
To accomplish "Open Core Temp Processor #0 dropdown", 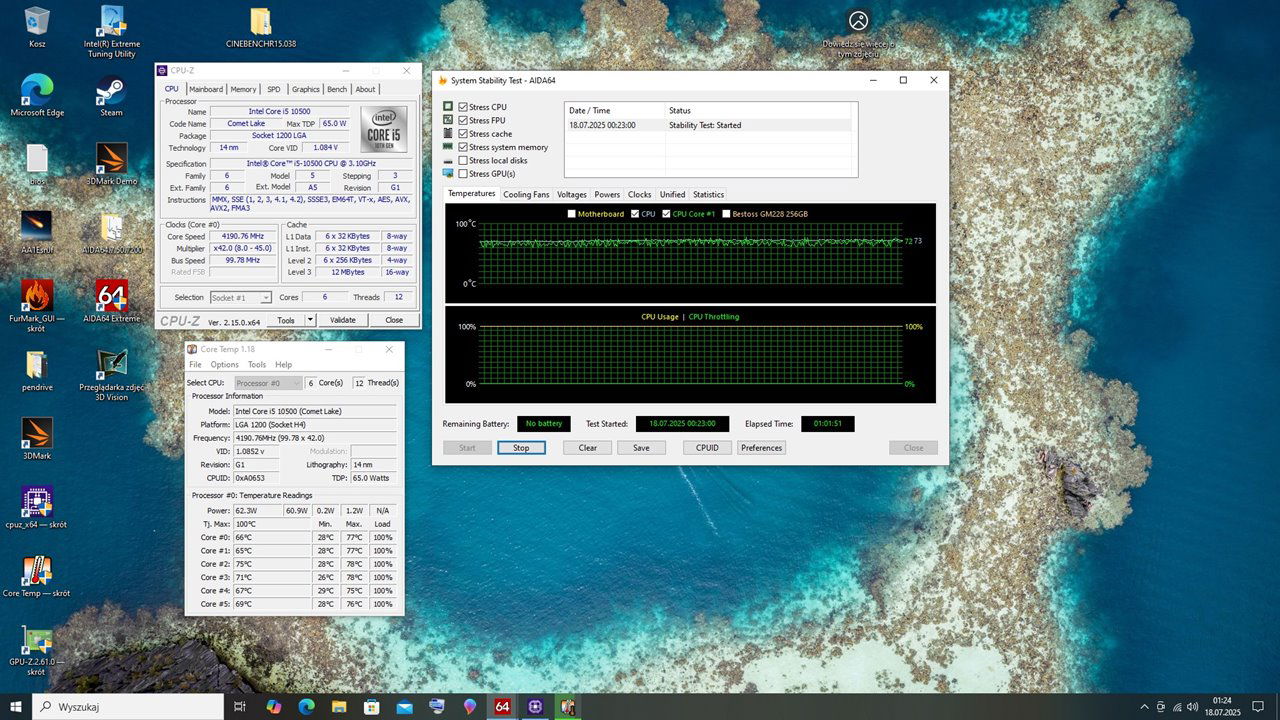I will pyautogui.click(x=269, y=383).
